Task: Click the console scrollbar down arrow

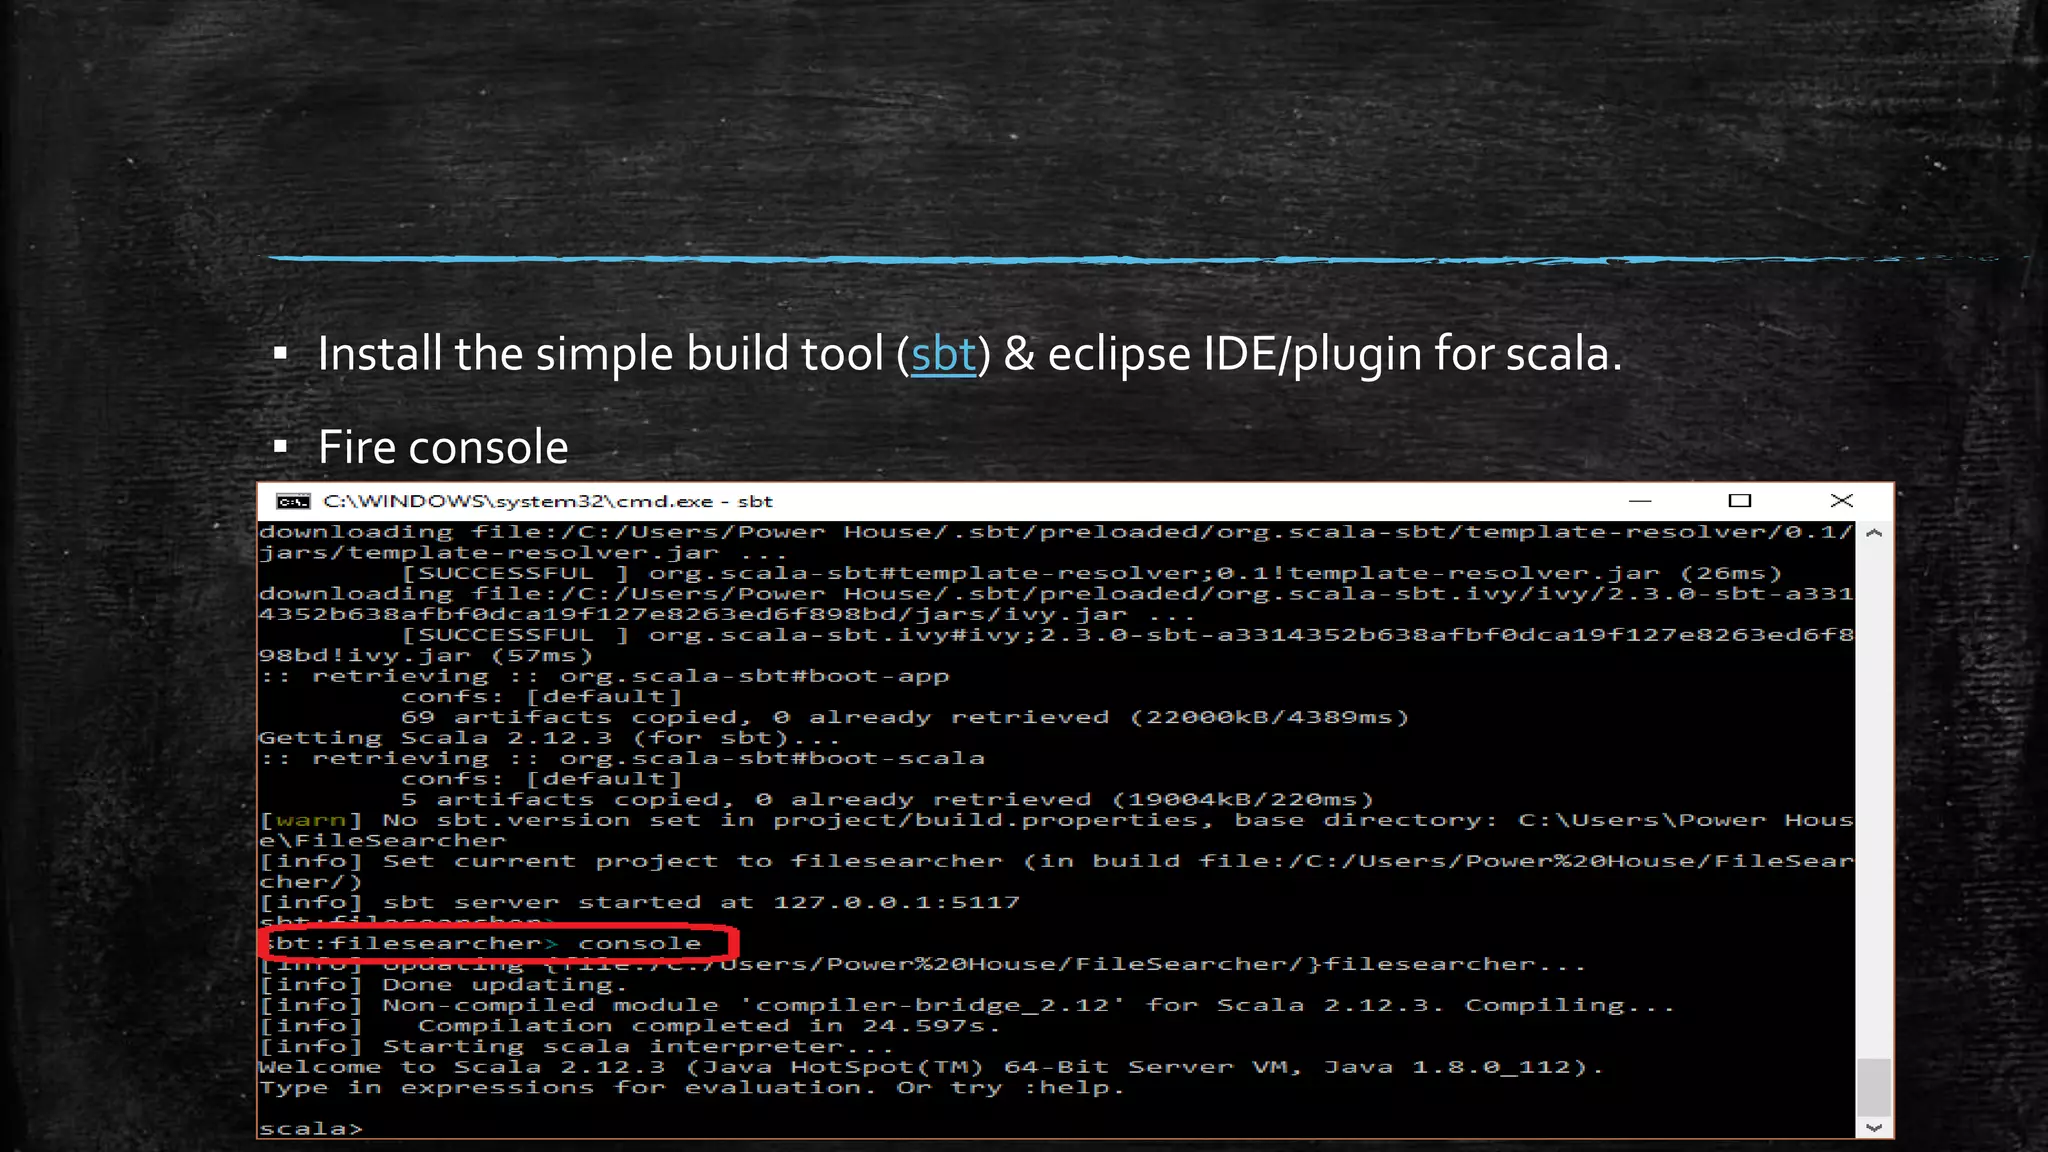Action: point(1874,1127)
